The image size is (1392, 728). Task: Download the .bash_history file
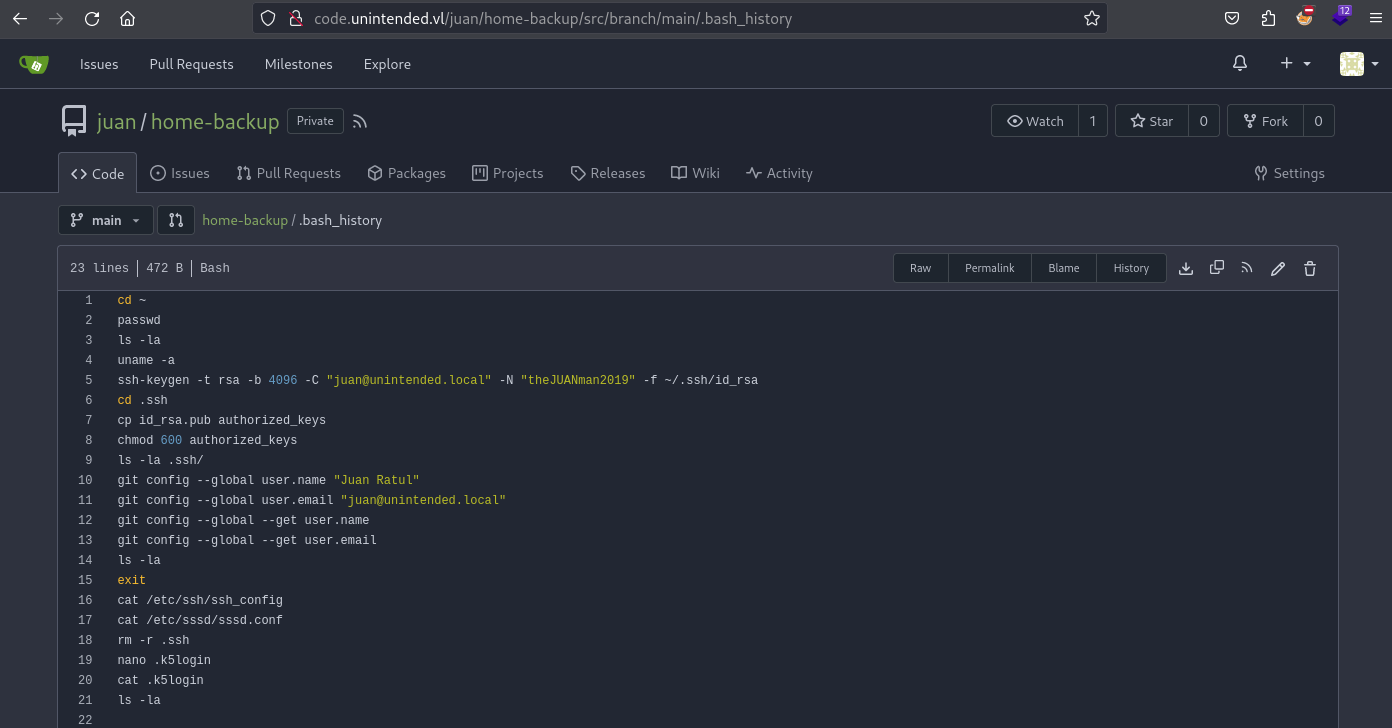tap(1186, 268)
